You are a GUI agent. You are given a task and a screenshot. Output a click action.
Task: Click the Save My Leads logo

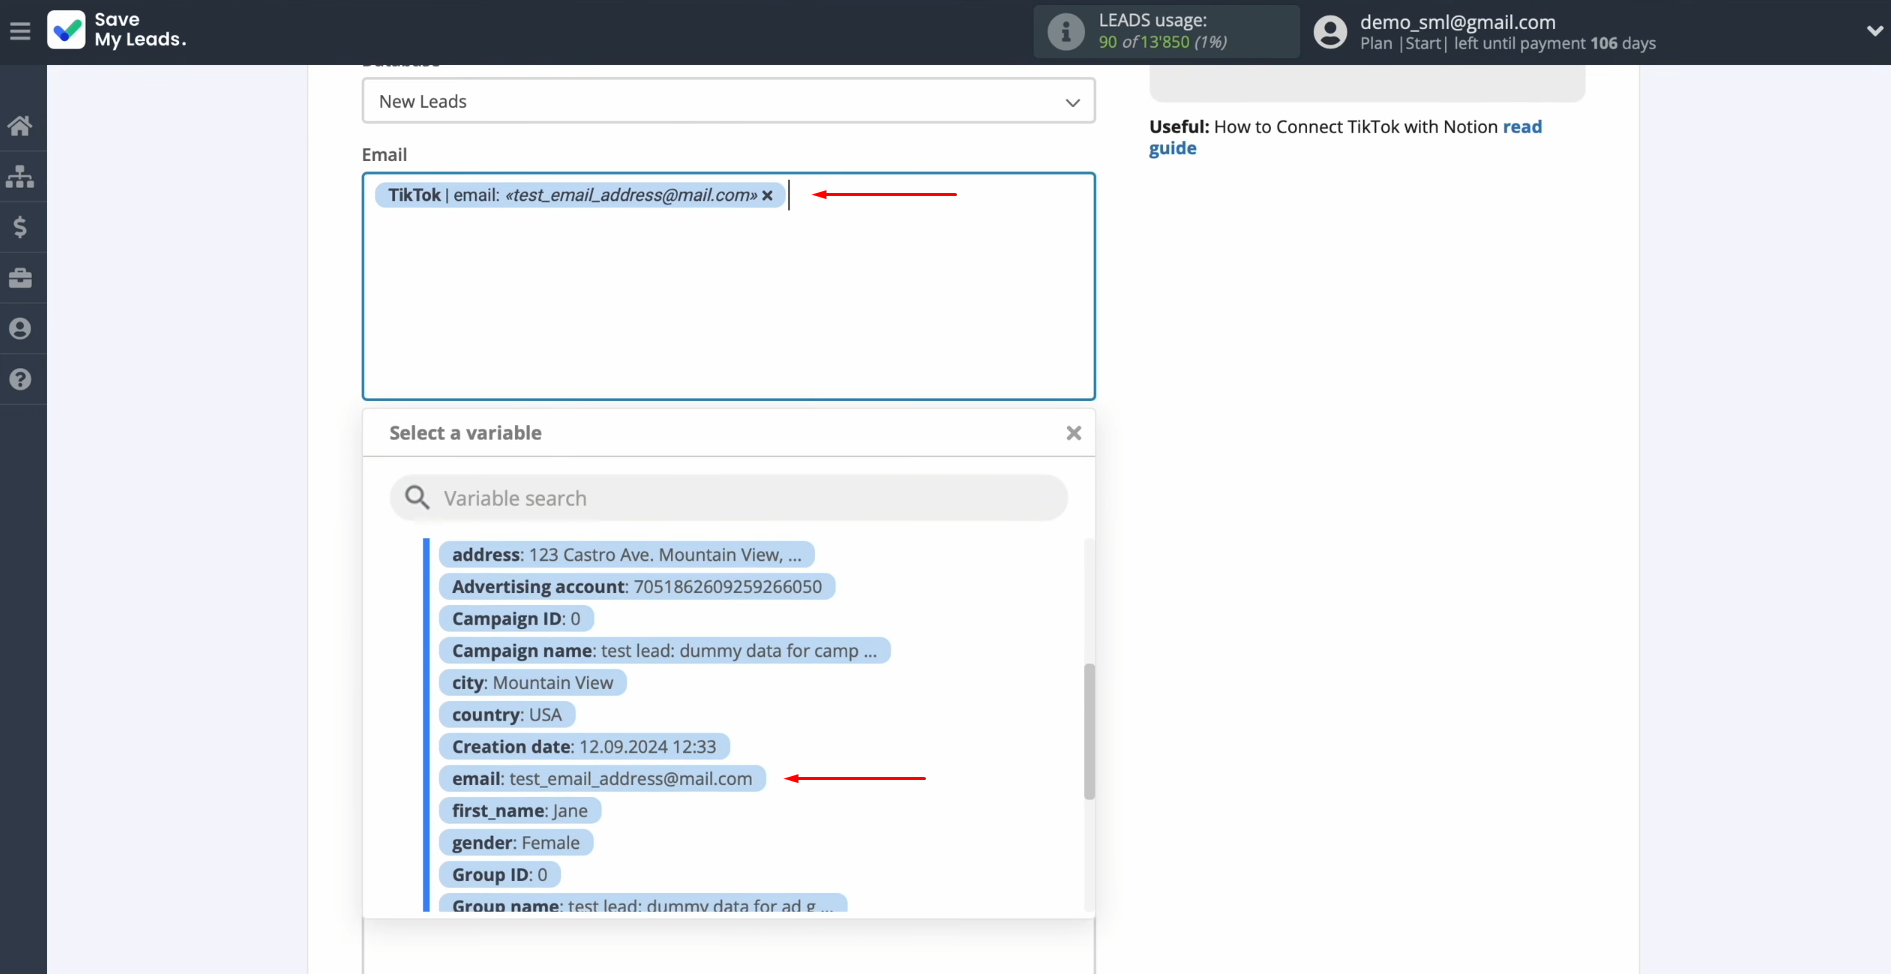tap(117, 30)
